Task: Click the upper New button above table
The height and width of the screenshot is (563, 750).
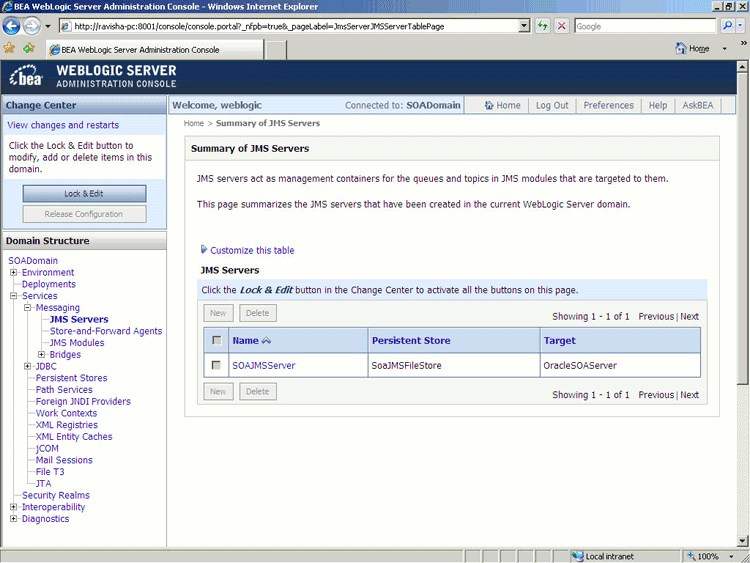Action: click(x=218, y=313)
